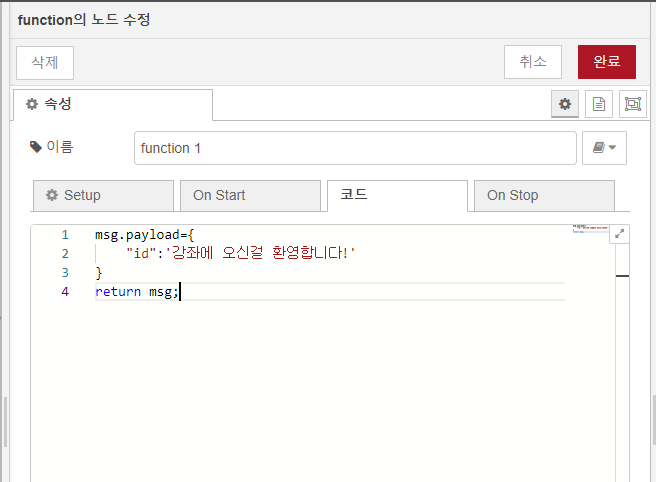
Task: Click the tag icon beside 이름 label
Action: [36, 147]
